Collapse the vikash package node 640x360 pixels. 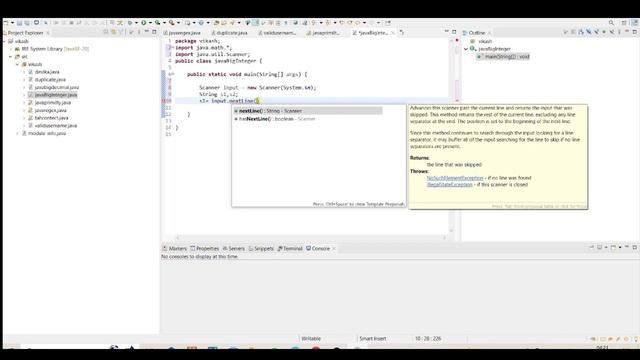click(18, 64)
